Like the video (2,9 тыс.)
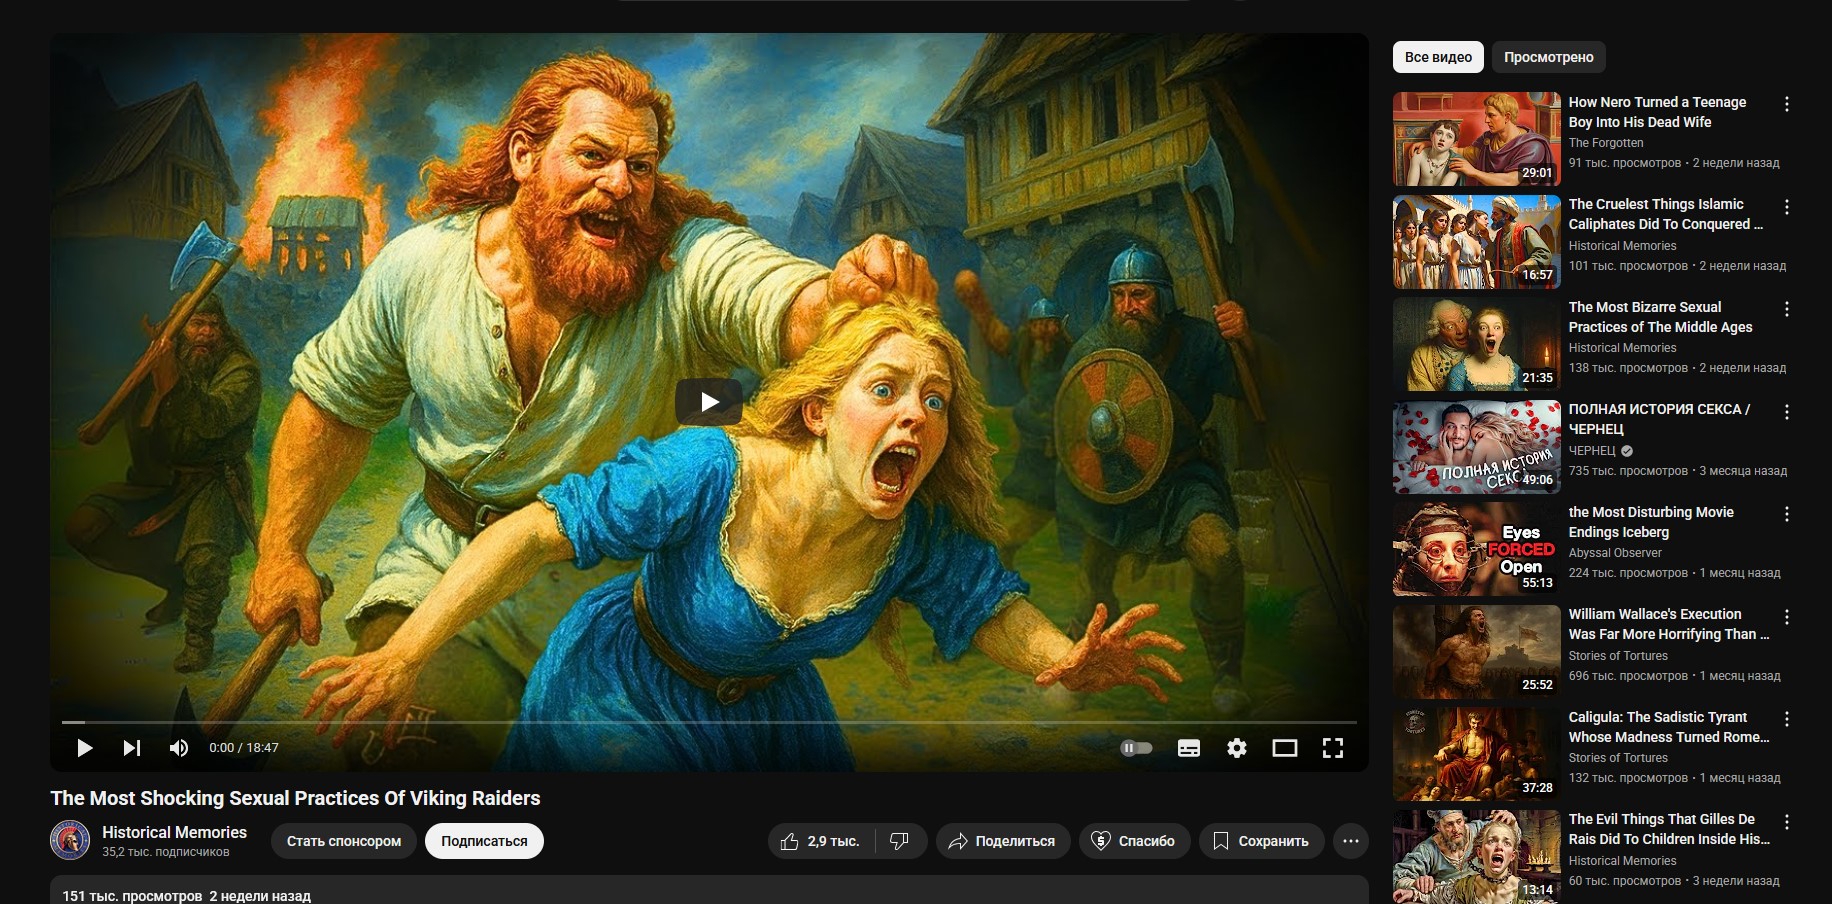 [x=821, y=841]
